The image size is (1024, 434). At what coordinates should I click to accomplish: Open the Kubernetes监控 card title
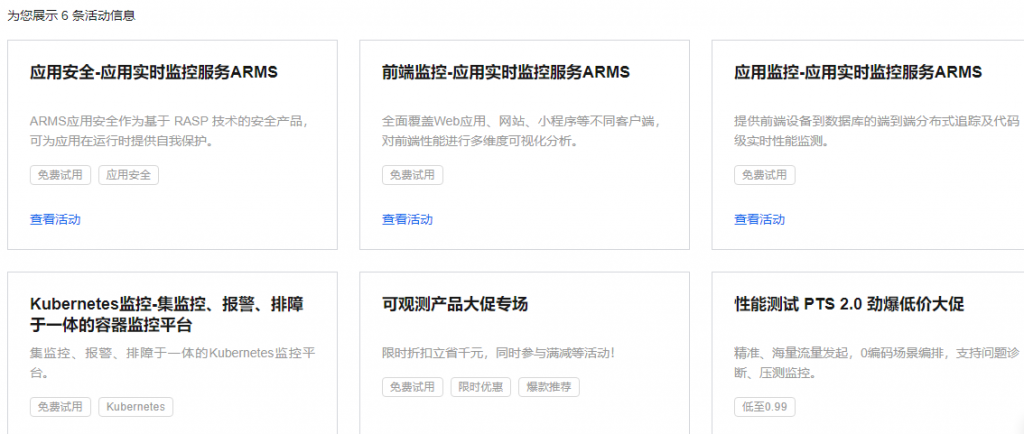(167, 315)
